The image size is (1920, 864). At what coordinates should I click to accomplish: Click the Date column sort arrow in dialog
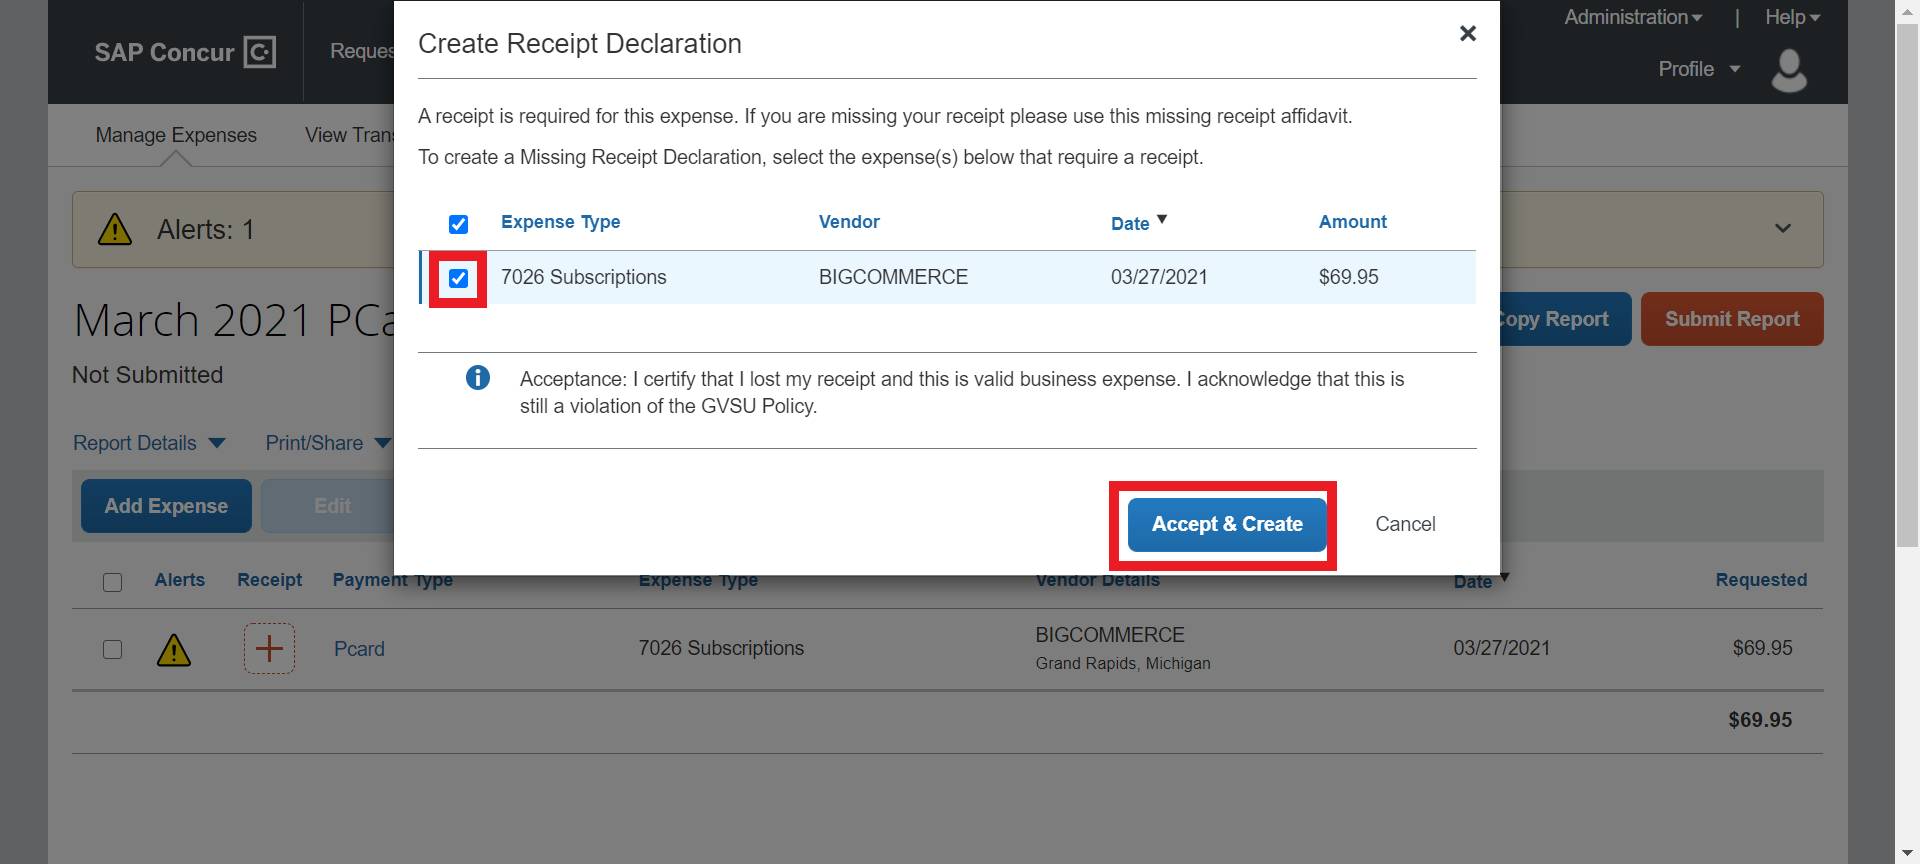click(x=1162, y=219)
